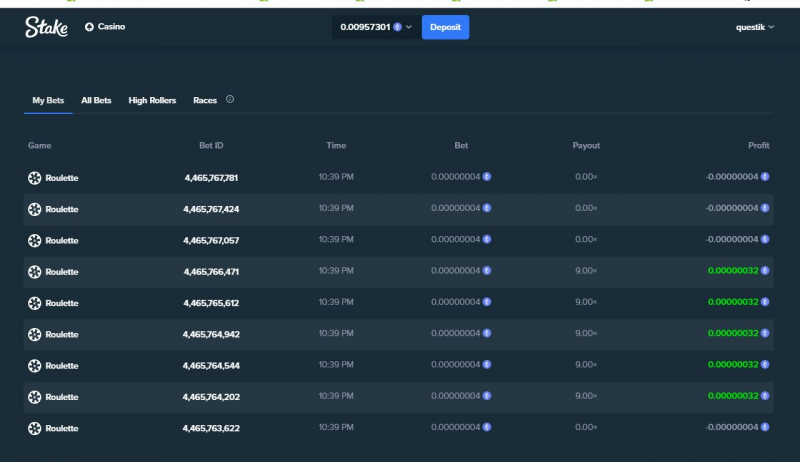Open bet ID 4,465,764,544

[x=211, y=366]
